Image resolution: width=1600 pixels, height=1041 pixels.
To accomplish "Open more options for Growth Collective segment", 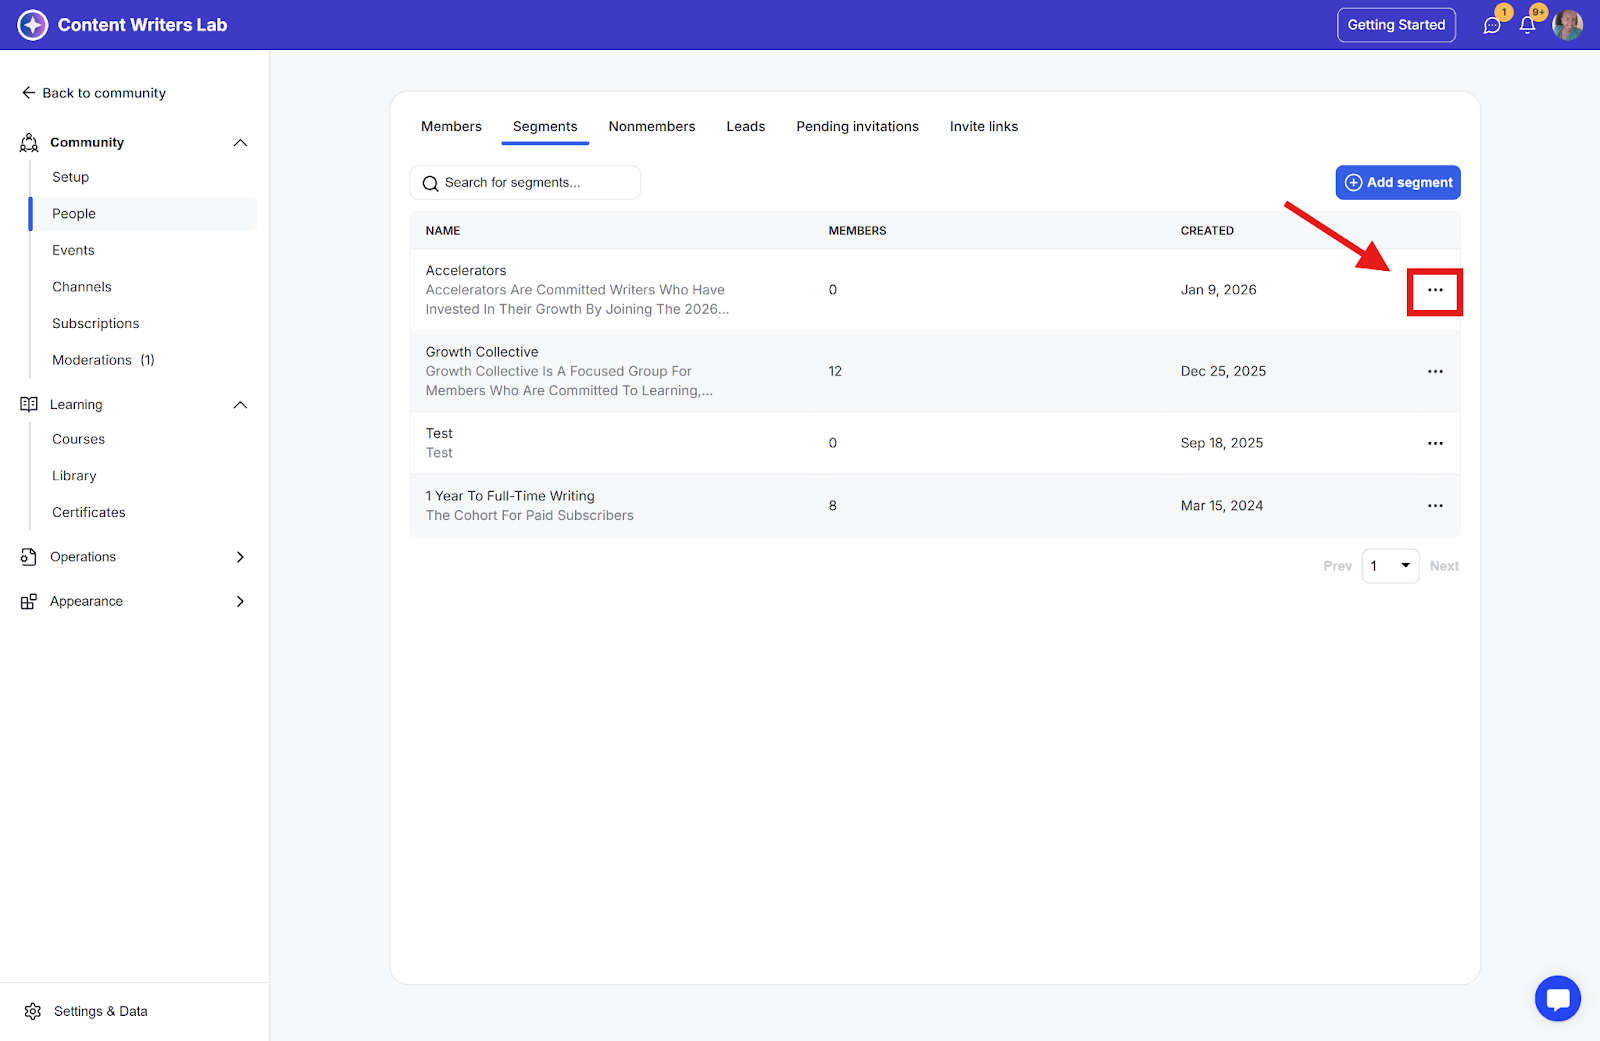I will [1435, 372].
